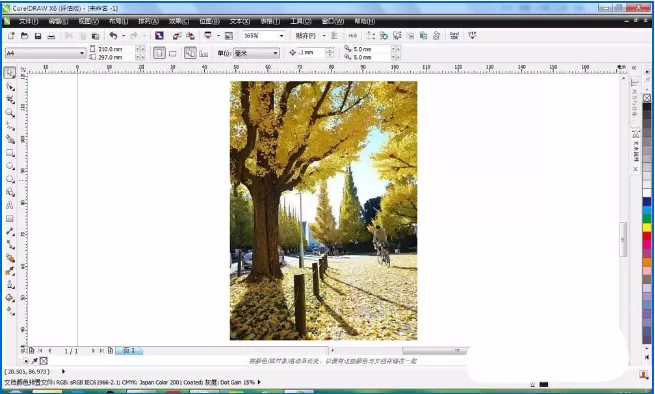Open the 效果(C) menu

coord(179,21)
